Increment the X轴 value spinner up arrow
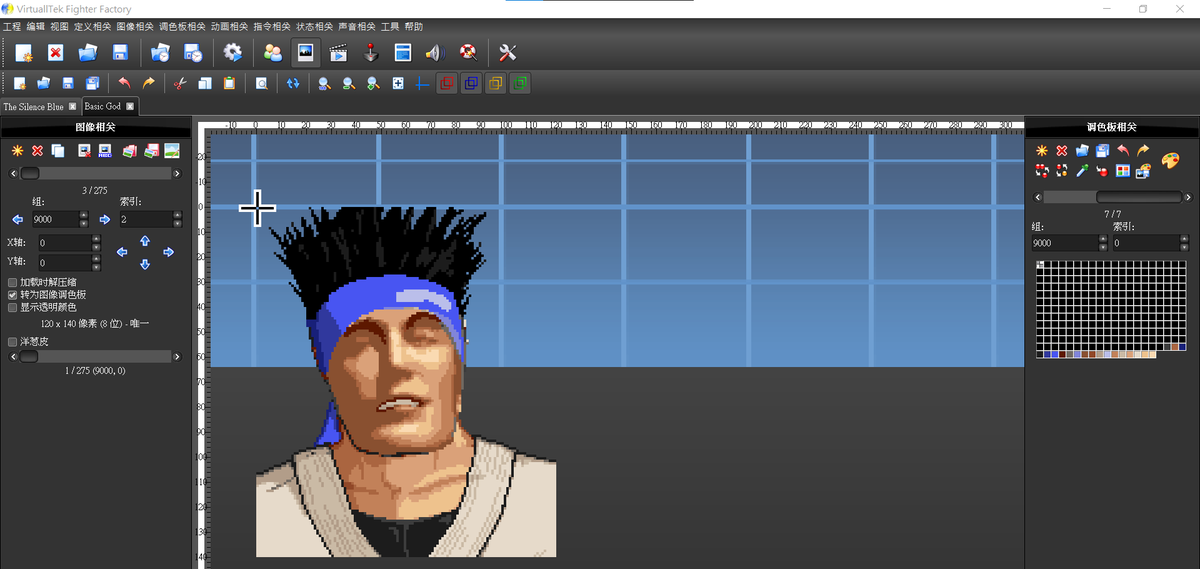Screen dimensions: 1200x569 (96, 239)
